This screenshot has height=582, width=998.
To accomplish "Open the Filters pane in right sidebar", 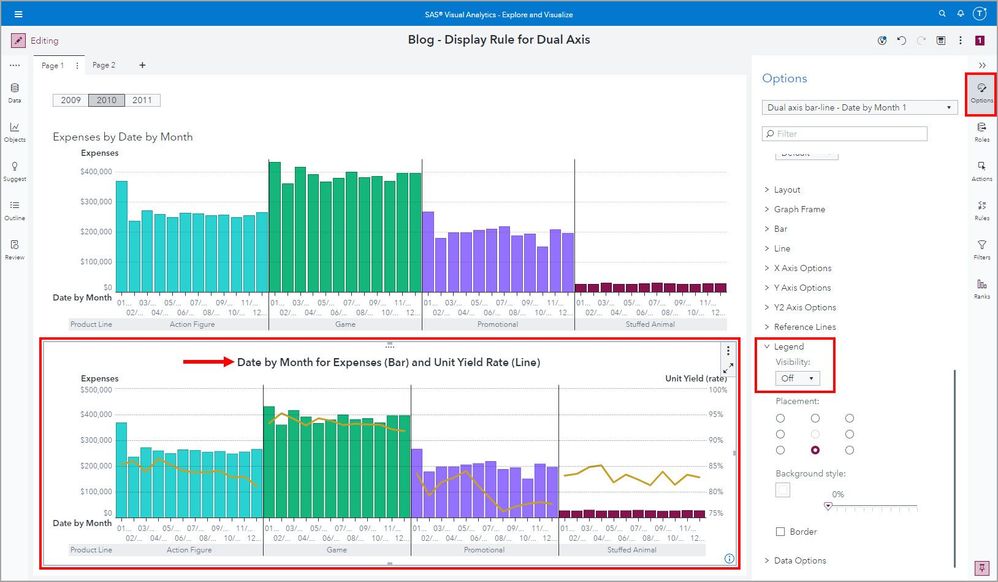I will [x=981, y=250].
